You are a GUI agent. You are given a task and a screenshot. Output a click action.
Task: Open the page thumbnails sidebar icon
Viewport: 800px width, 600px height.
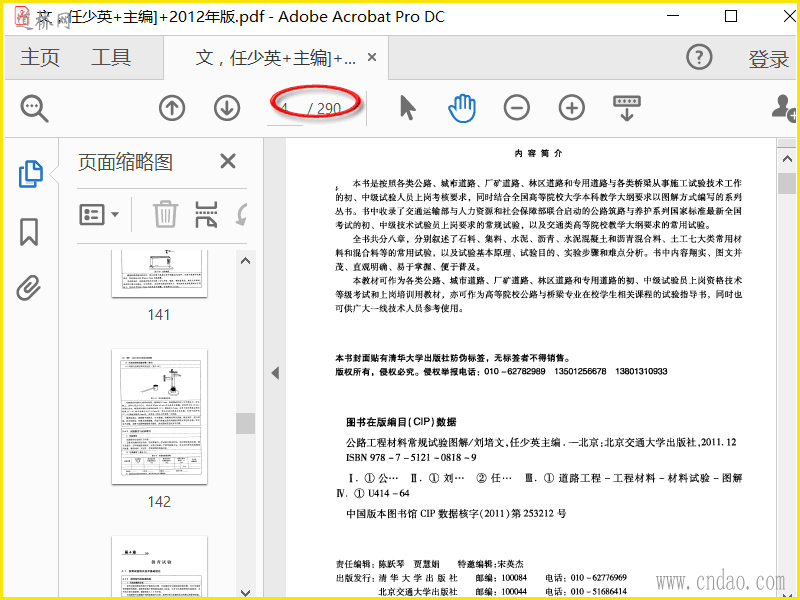[31, 174]
